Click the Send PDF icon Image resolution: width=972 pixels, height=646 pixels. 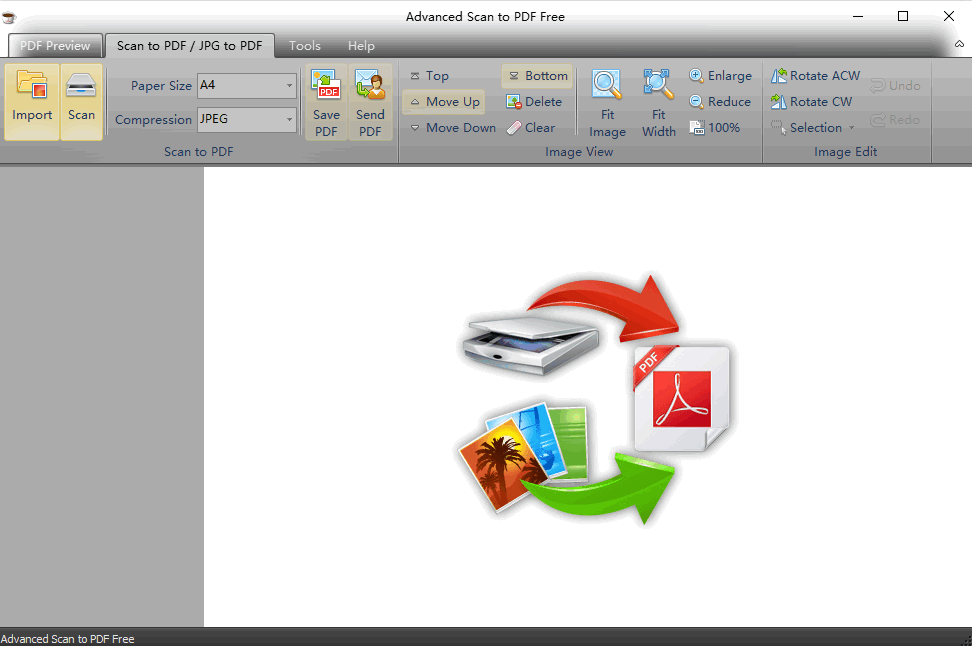[370, 102]
